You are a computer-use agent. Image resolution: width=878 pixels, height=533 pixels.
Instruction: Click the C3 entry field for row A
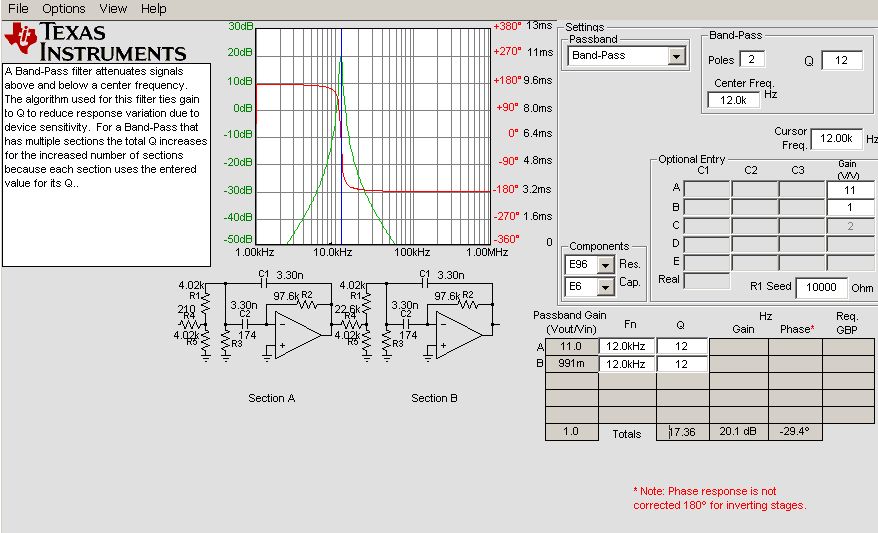[801, 189]
